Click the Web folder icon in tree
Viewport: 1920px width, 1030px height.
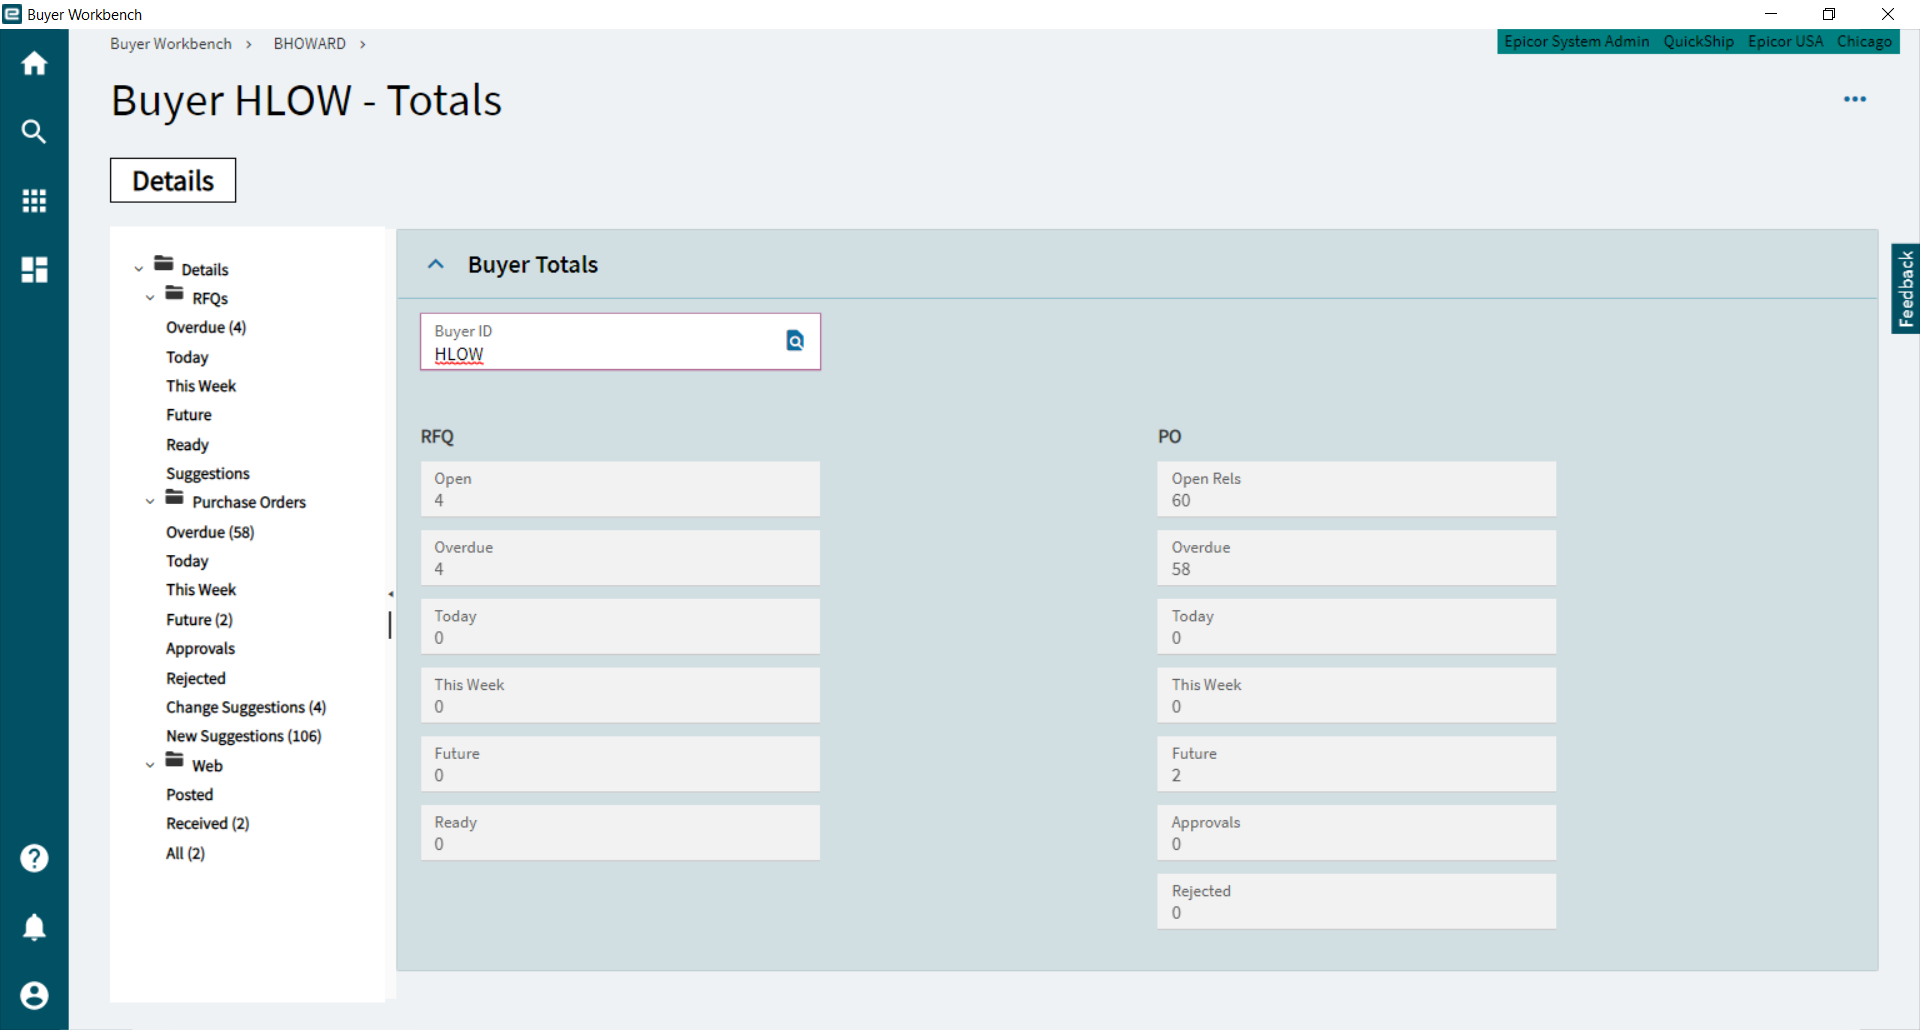[x=175, y=760]
